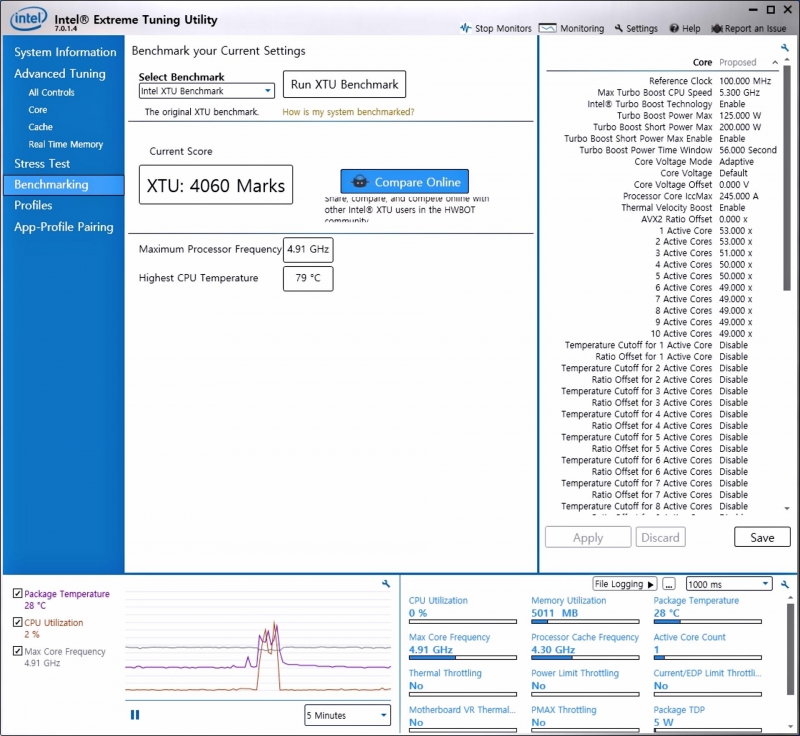This screenshot has height=736, width=800.
Task: Click Reference Clock 100.000 MHz value
Action: [745, 81]
